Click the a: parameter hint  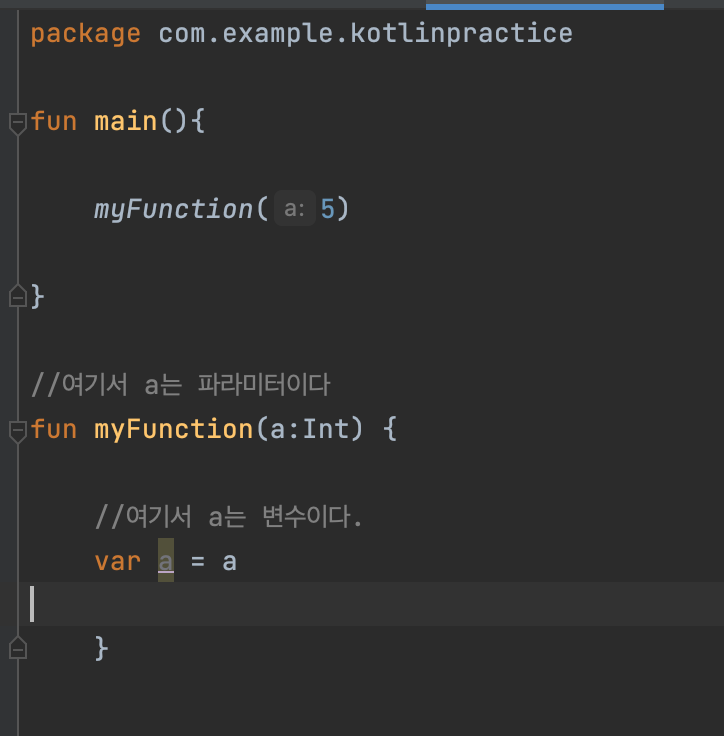(x=294, y=208)
